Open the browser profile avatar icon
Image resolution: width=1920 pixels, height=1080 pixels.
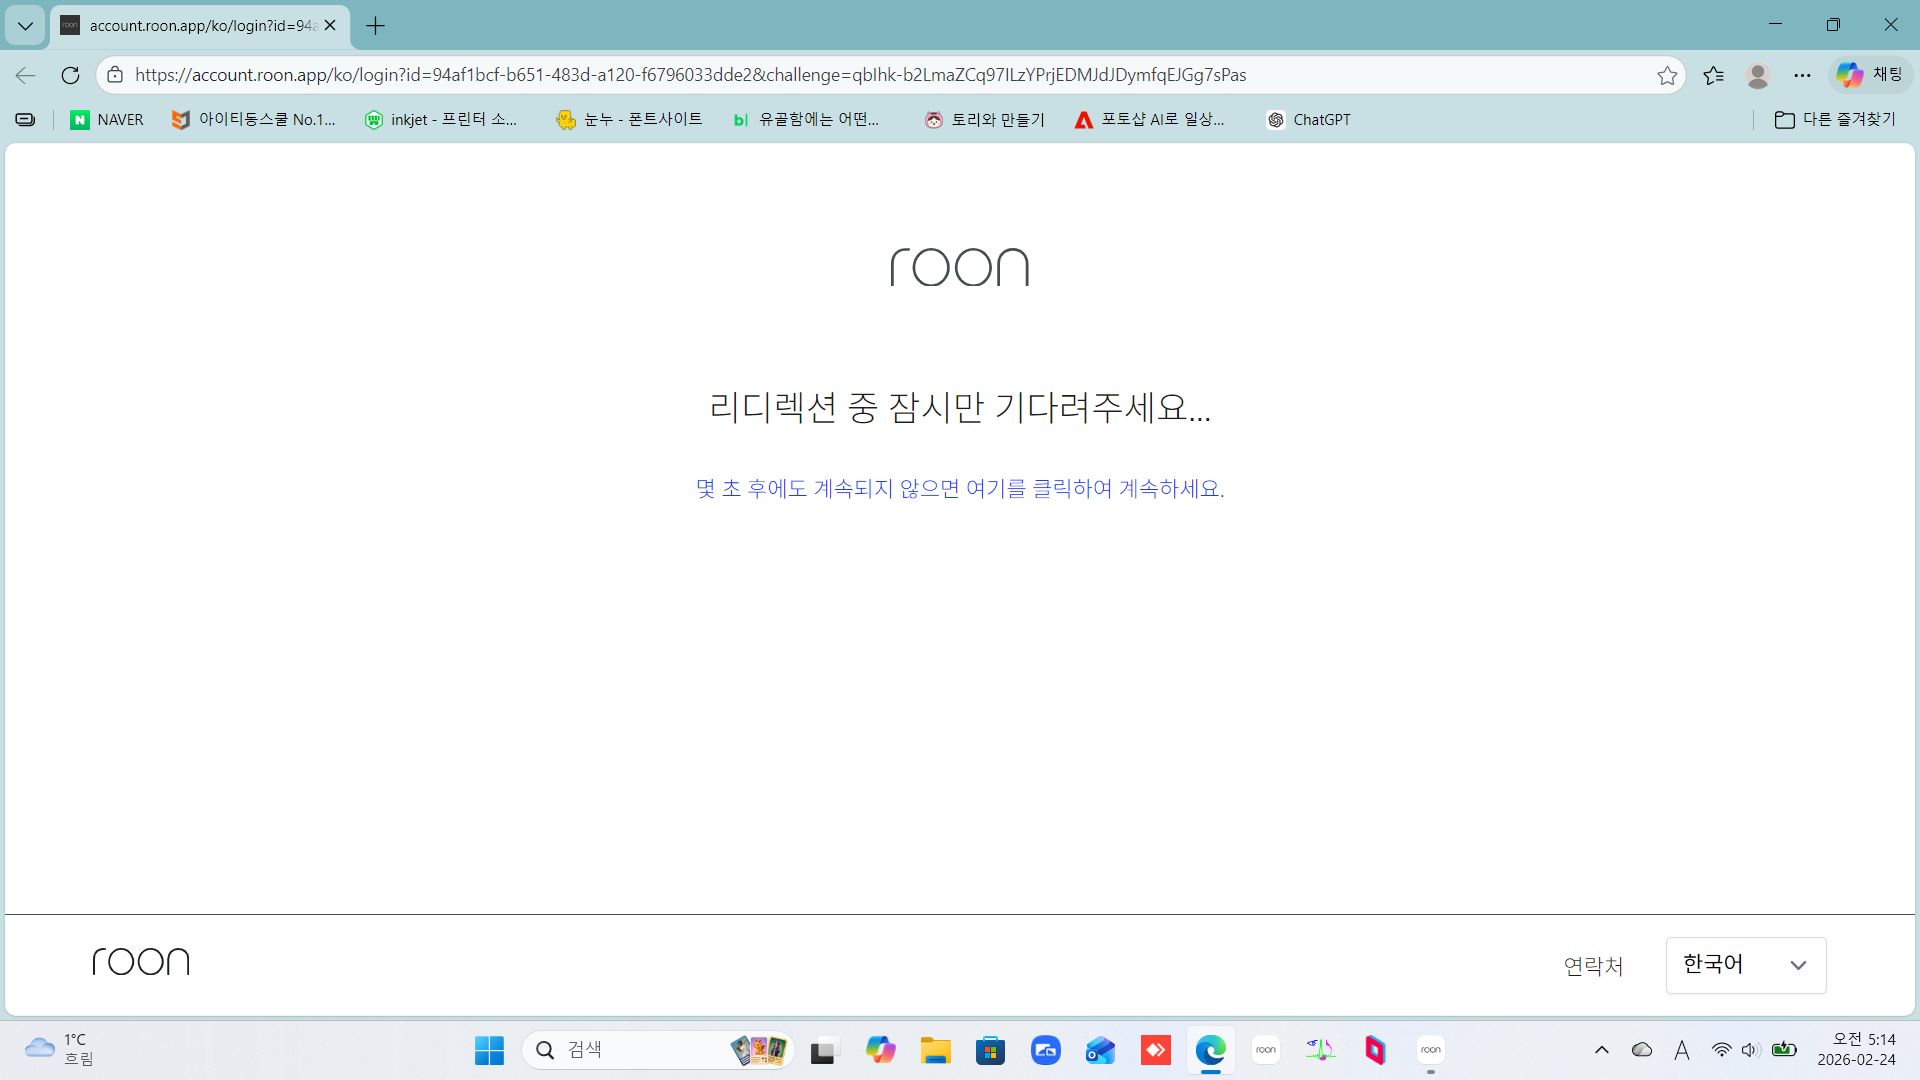(x=1757, y=75)
